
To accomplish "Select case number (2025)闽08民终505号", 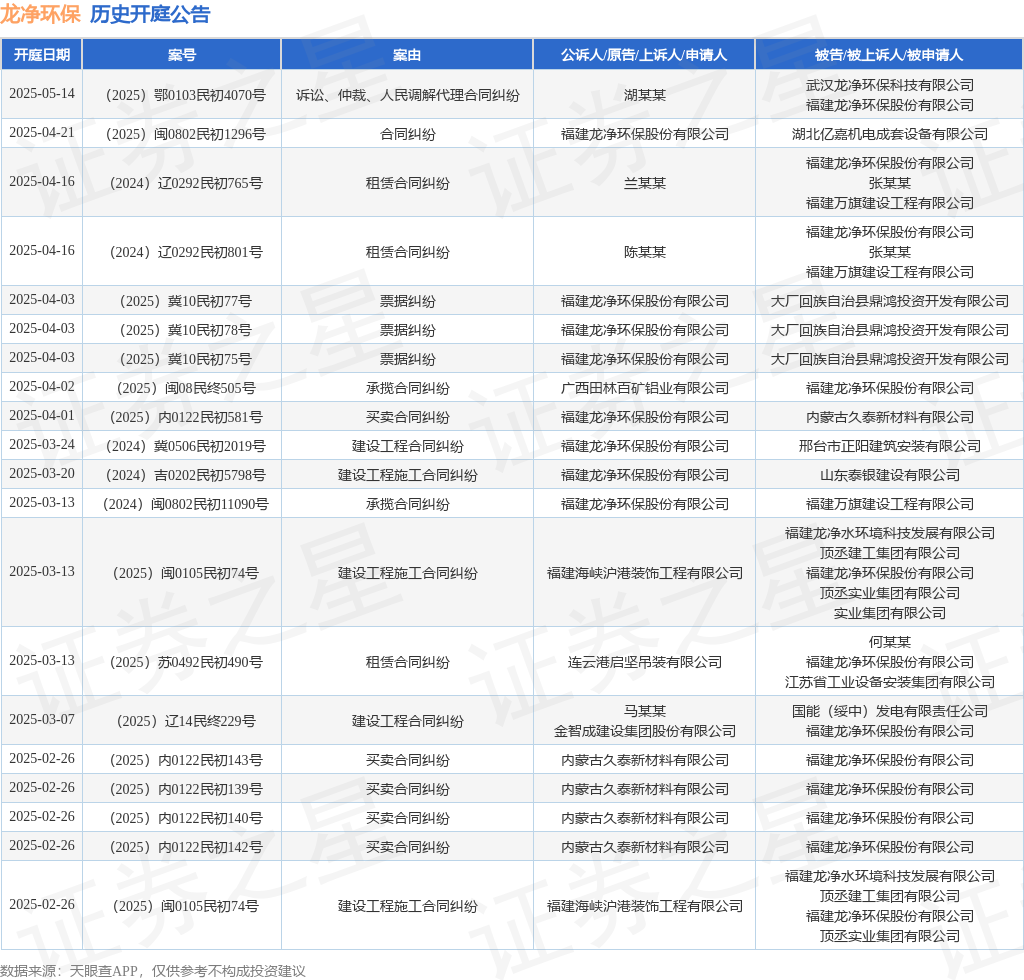I will [185, 388].
